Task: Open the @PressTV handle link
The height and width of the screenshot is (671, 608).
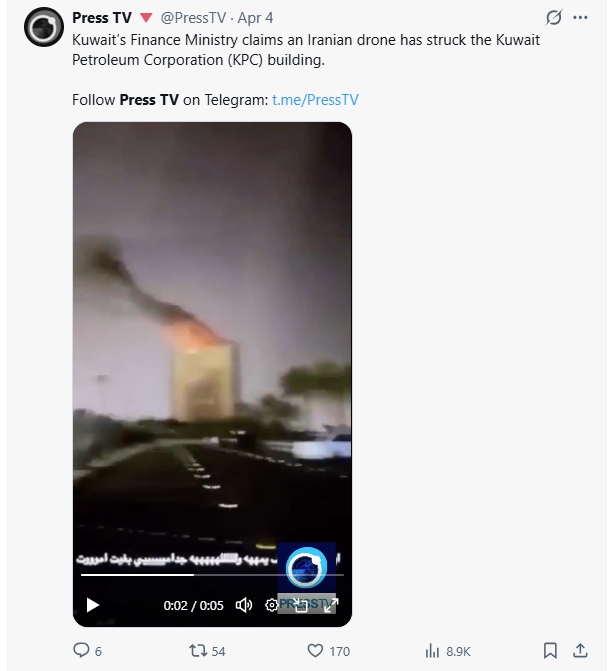Action: tap(193, 18)
